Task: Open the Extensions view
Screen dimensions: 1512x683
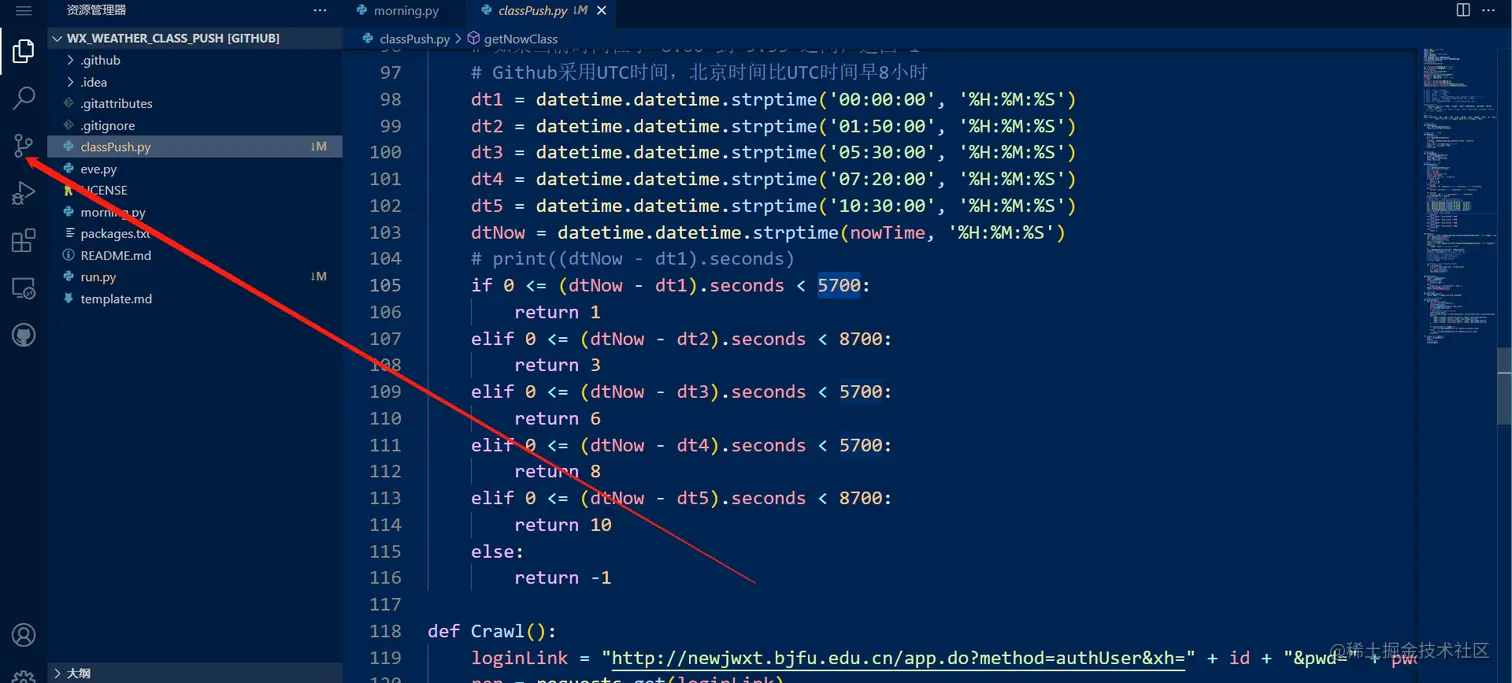Action: point(23,241)
